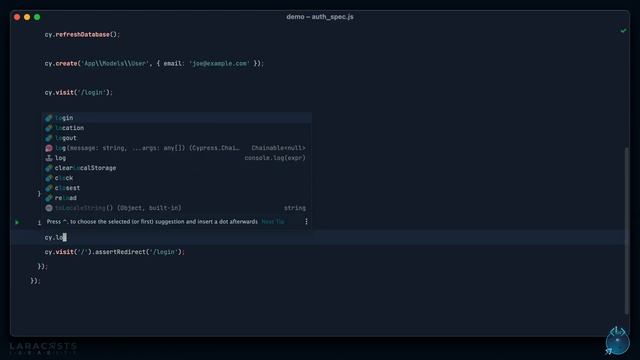This screenshot has width=640, height=360.
Task: Pick the log(message: string) Cypress suggestion
Action: [x=177, y=148]
